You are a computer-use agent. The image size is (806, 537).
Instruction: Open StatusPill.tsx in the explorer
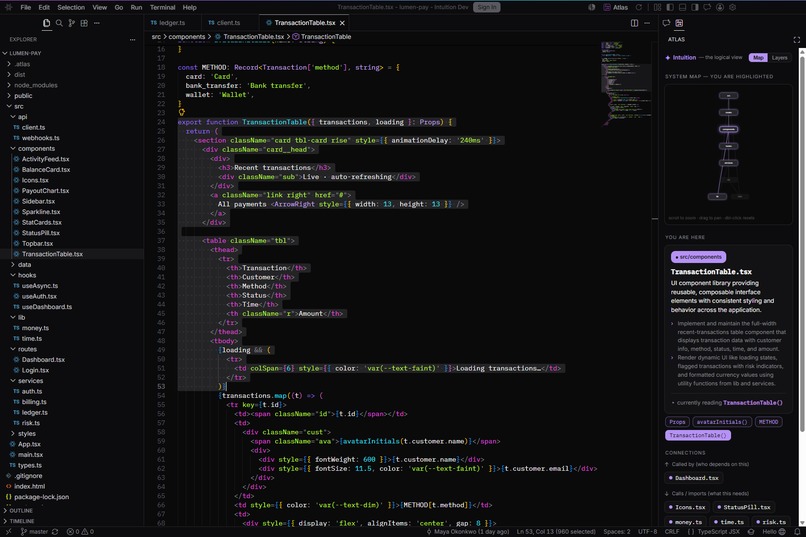pos(41,233)
